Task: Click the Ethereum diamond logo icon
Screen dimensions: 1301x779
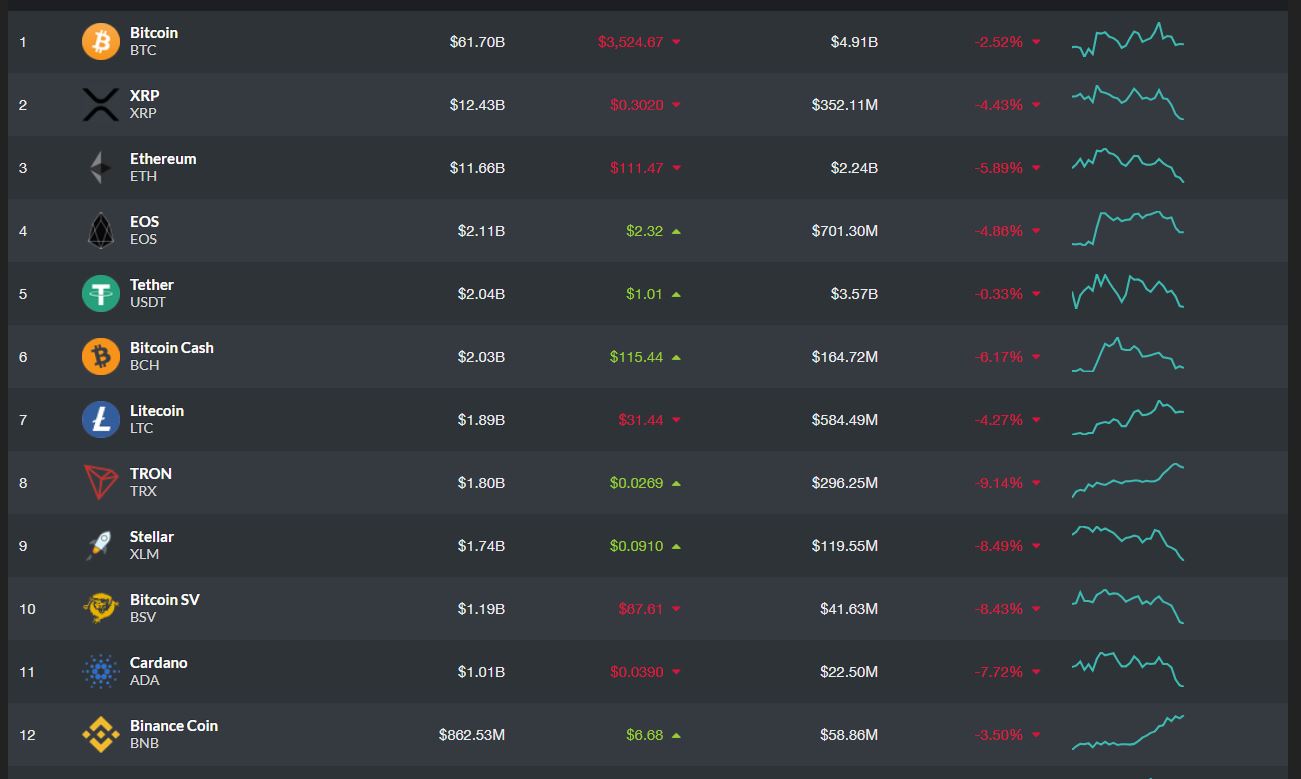Action: [100, 168]
